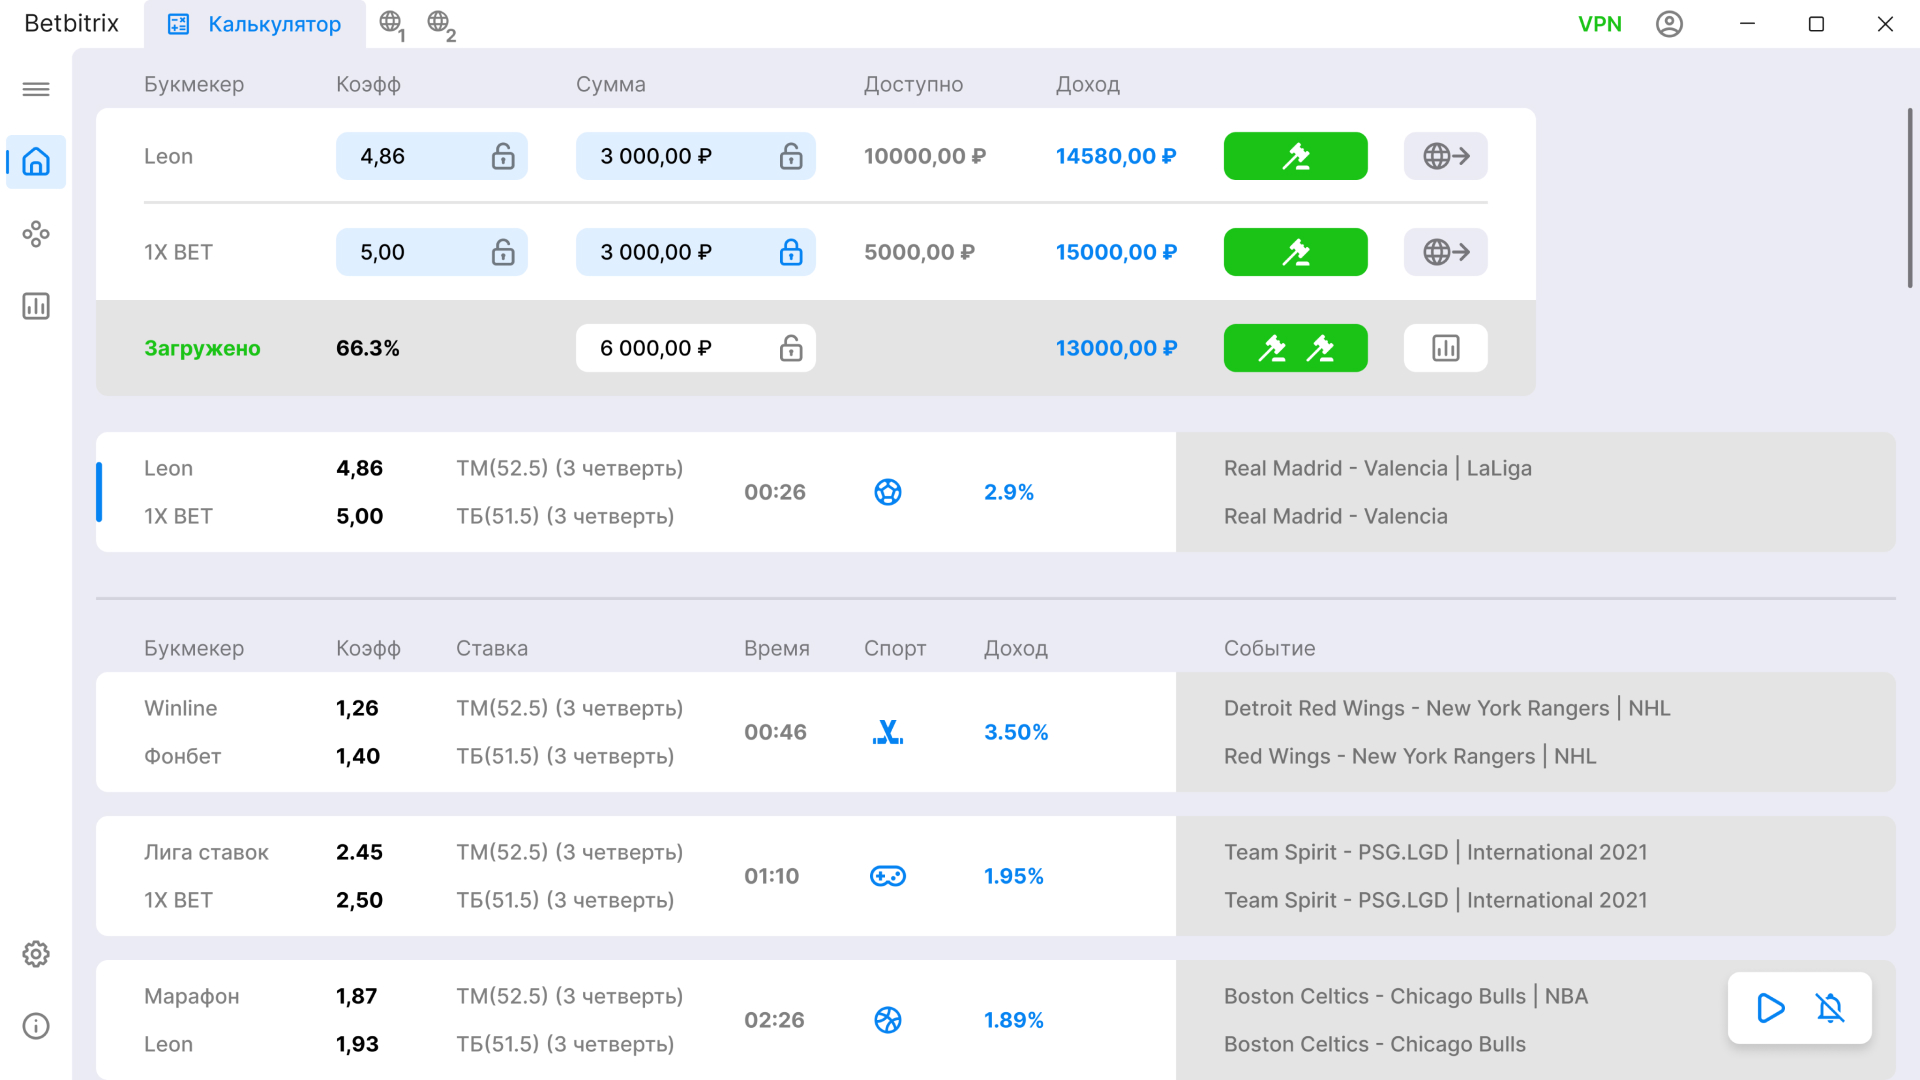
Task: Toggle the lock on Leon stake amount
Action: (791, 156)
